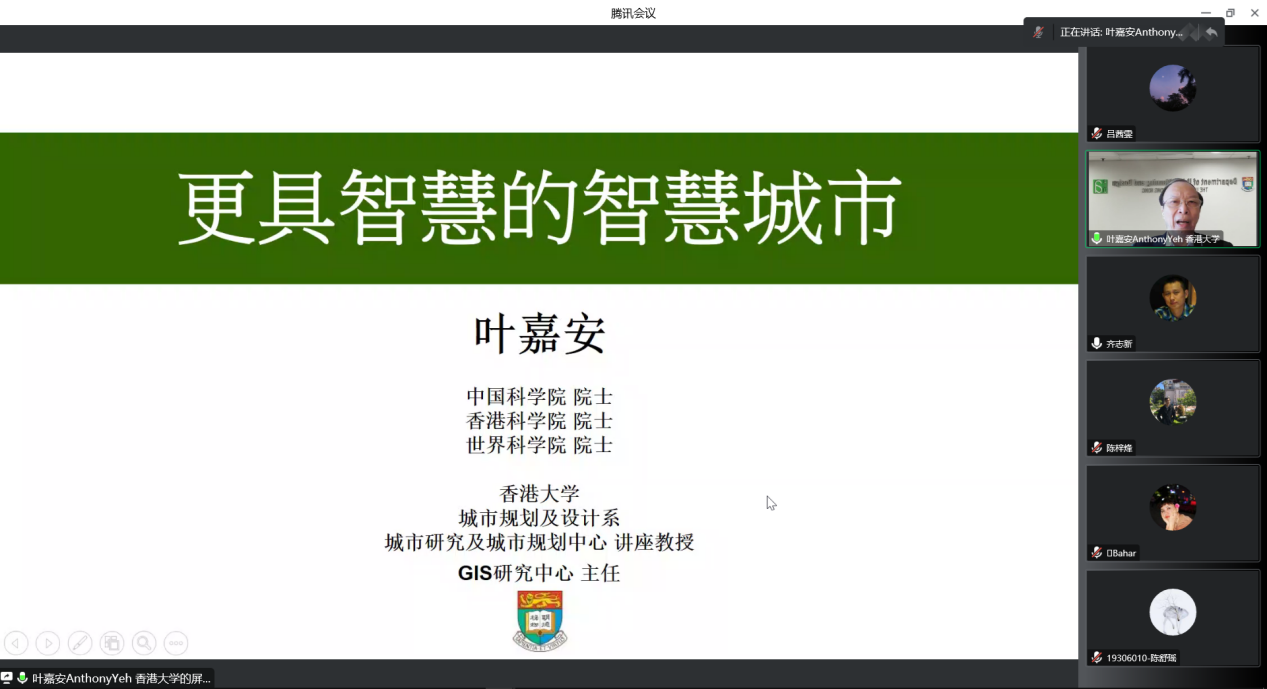Advance to the next slide arrow
The image size is (1267, 689).
[x=48, y=643]
